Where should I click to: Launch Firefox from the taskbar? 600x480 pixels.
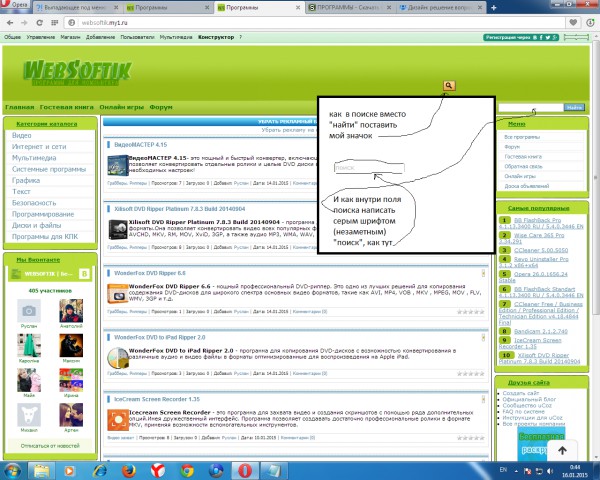129,471
